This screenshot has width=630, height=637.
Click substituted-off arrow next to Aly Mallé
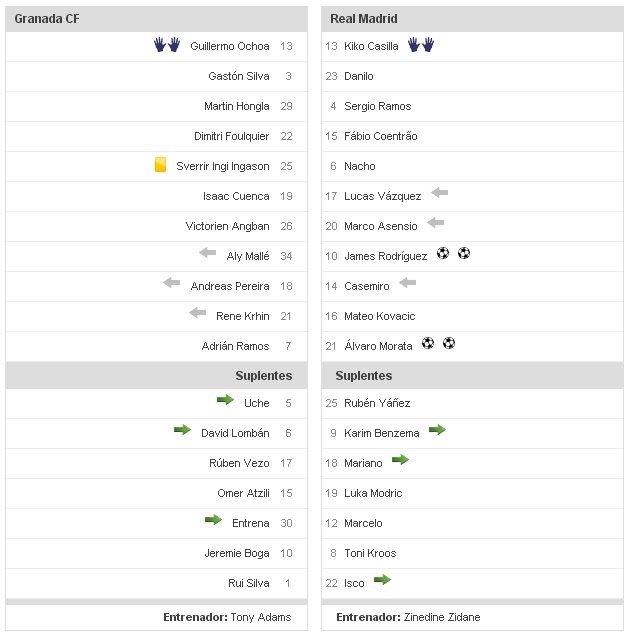click(207, 253)
